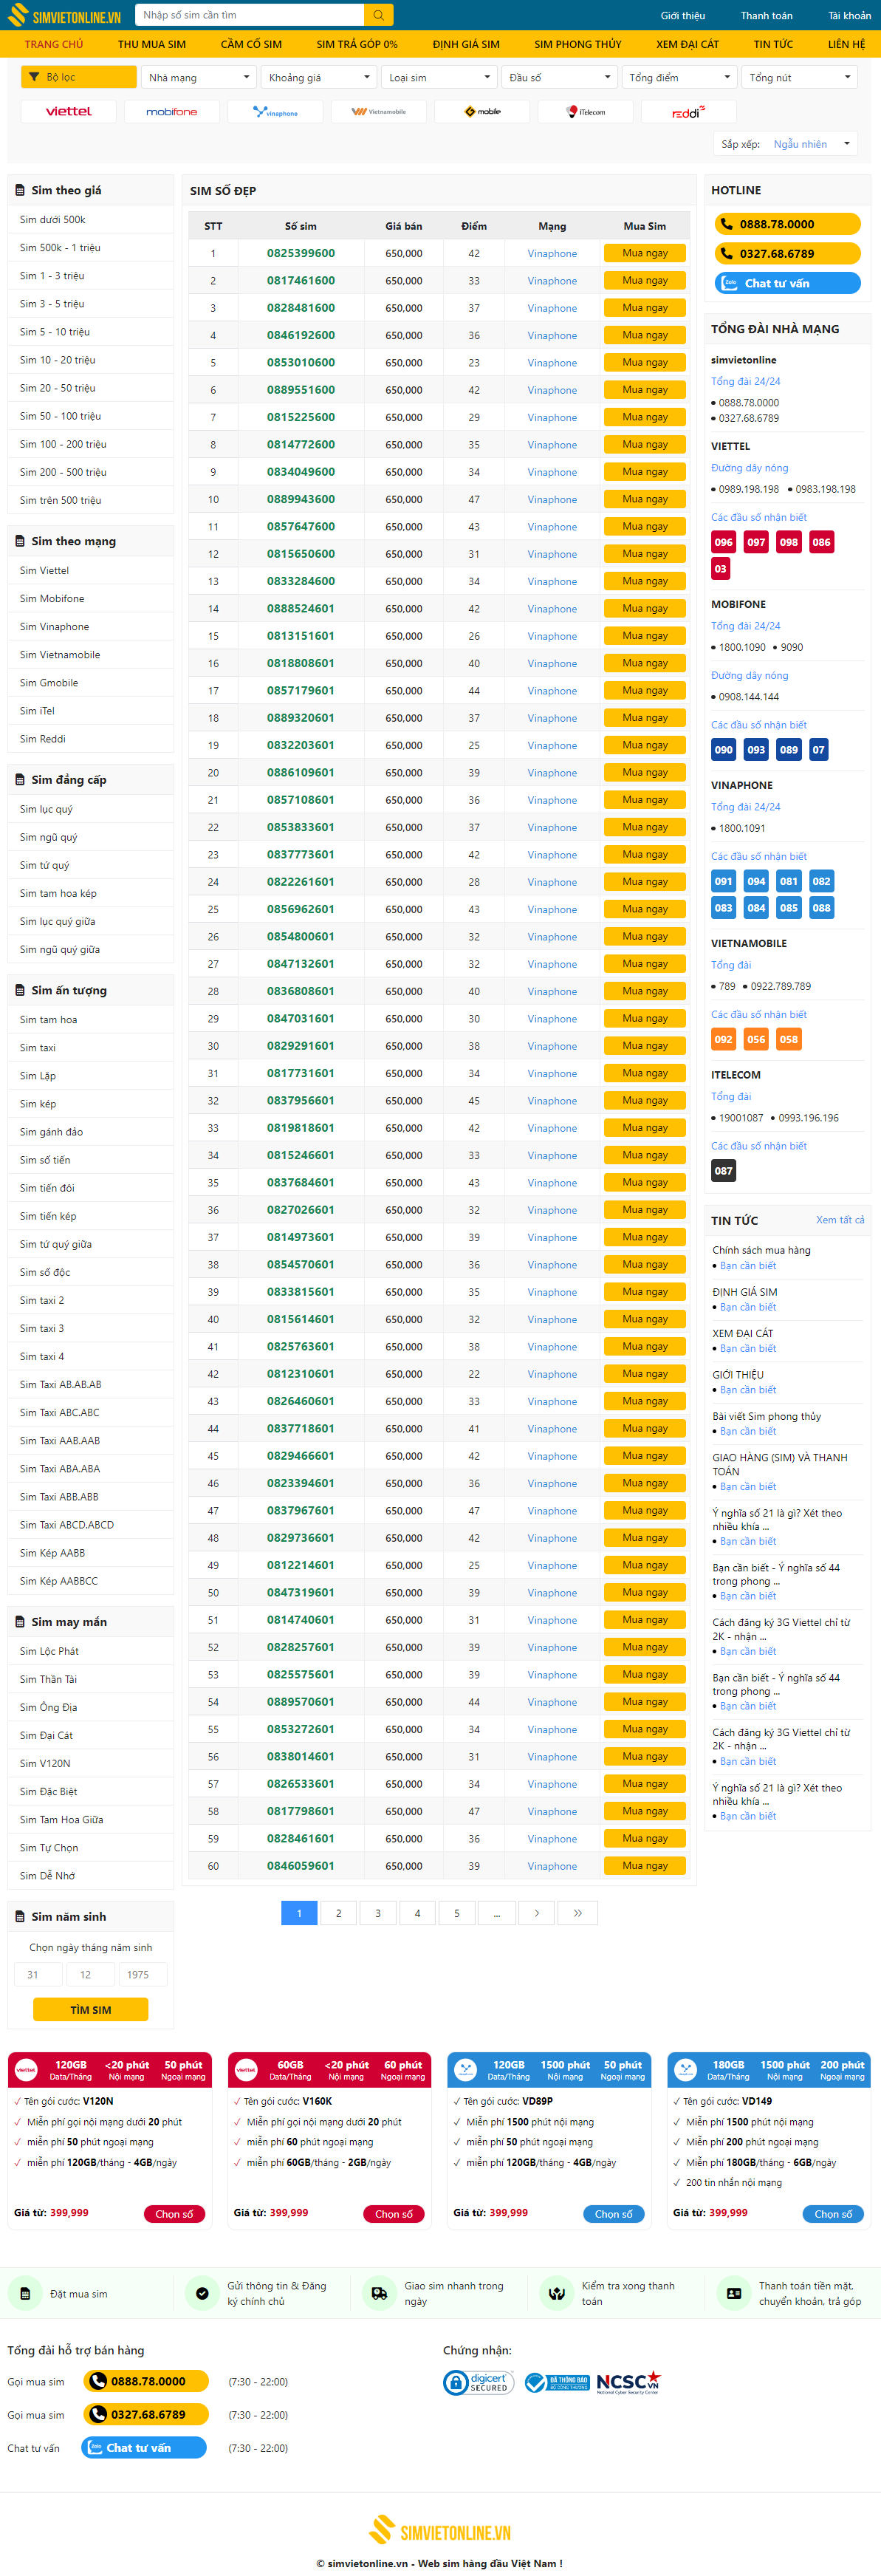Expand the 'Đầu số' dropdown
The image size is (881, 2576).
point(559,77)
